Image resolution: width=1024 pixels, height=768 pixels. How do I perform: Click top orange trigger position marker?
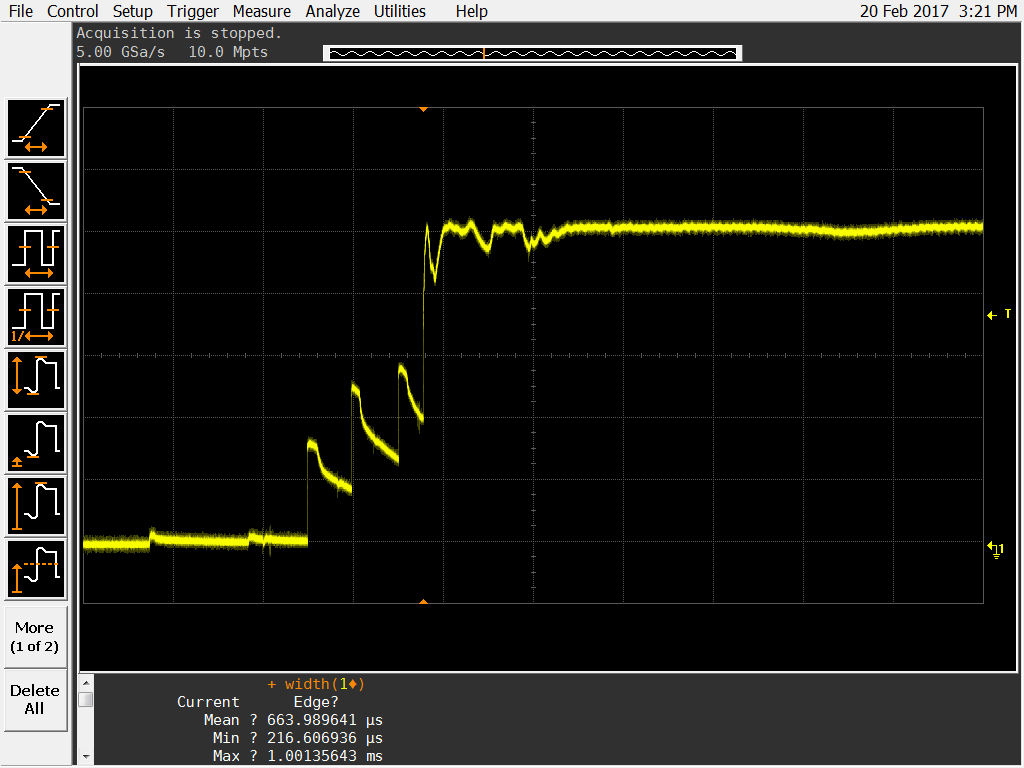[x=423, y=110]
